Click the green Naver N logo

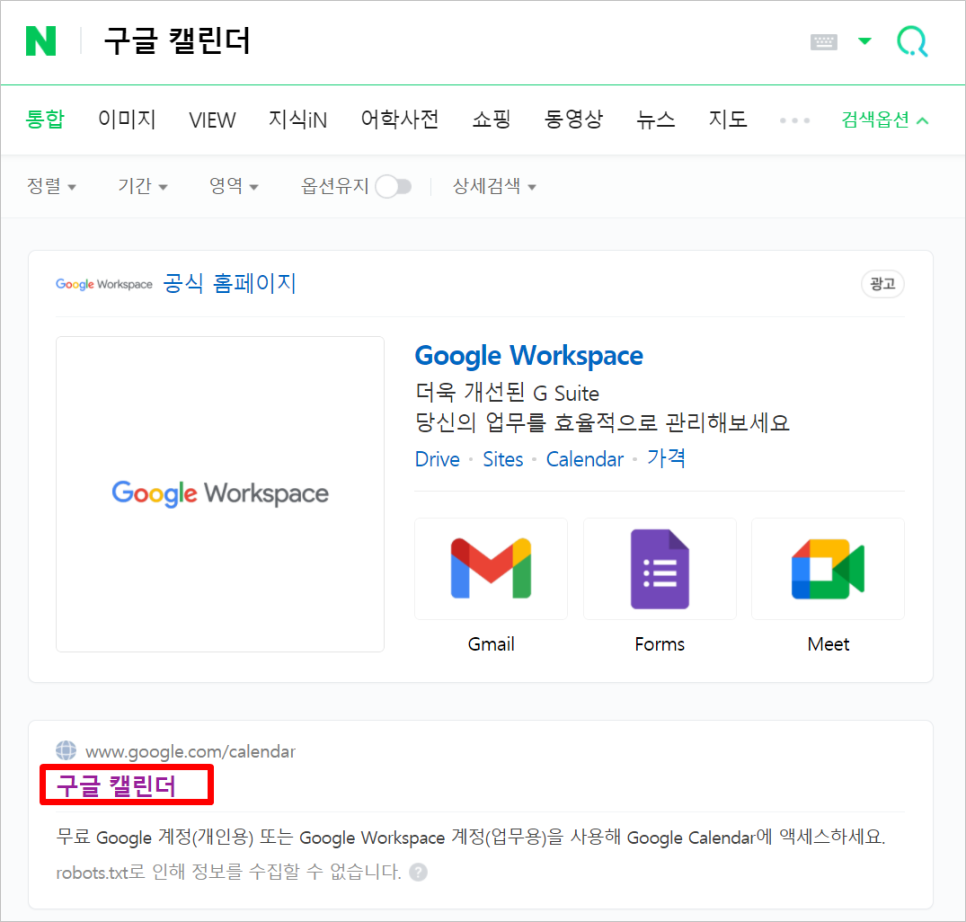point(41,41)
